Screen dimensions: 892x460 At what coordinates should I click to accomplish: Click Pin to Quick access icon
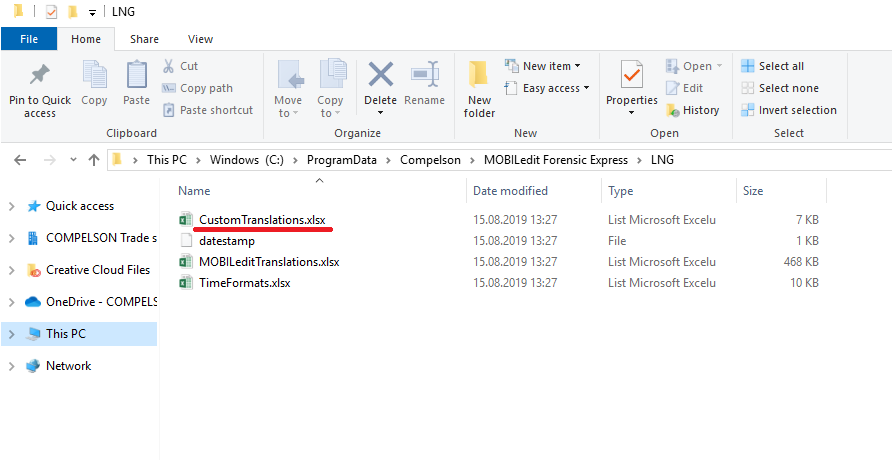point(40,77)
